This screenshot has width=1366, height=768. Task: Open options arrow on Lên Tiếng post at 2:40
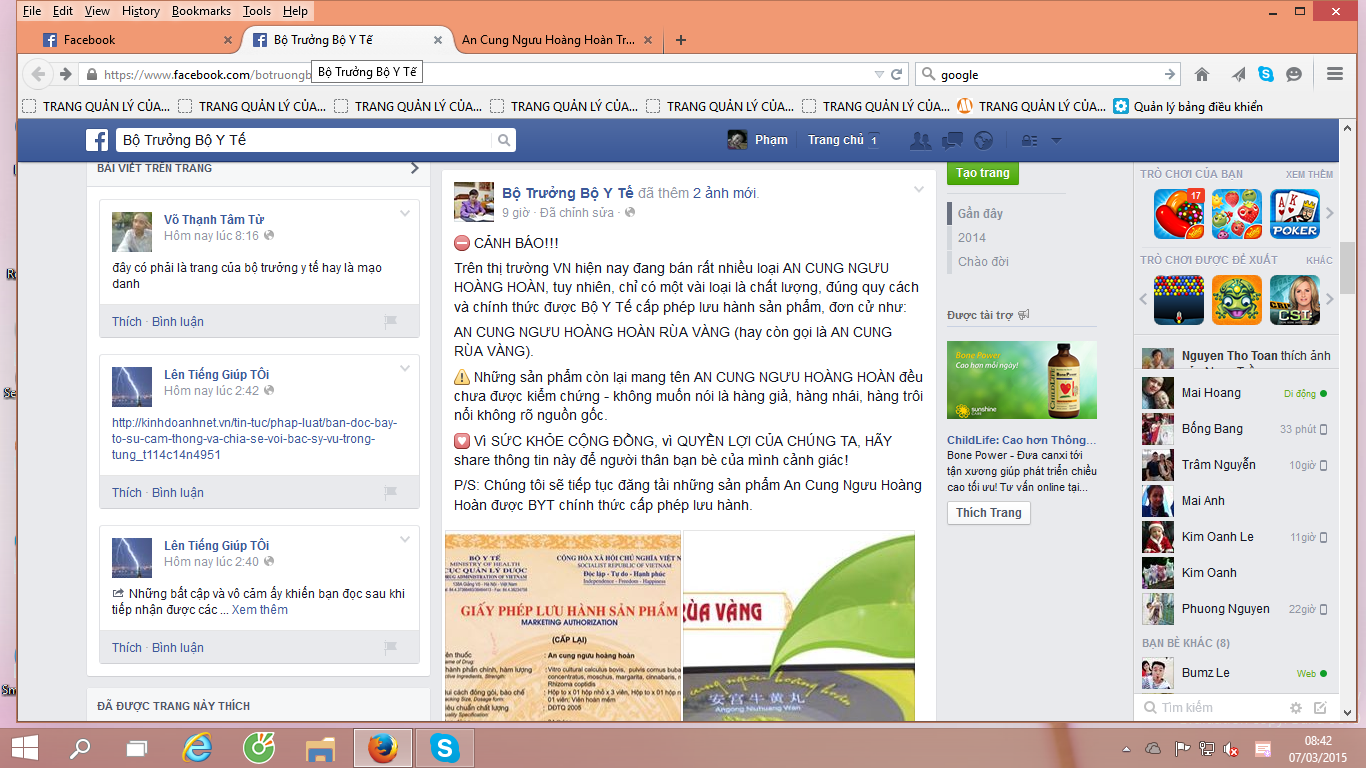(405, 539)
